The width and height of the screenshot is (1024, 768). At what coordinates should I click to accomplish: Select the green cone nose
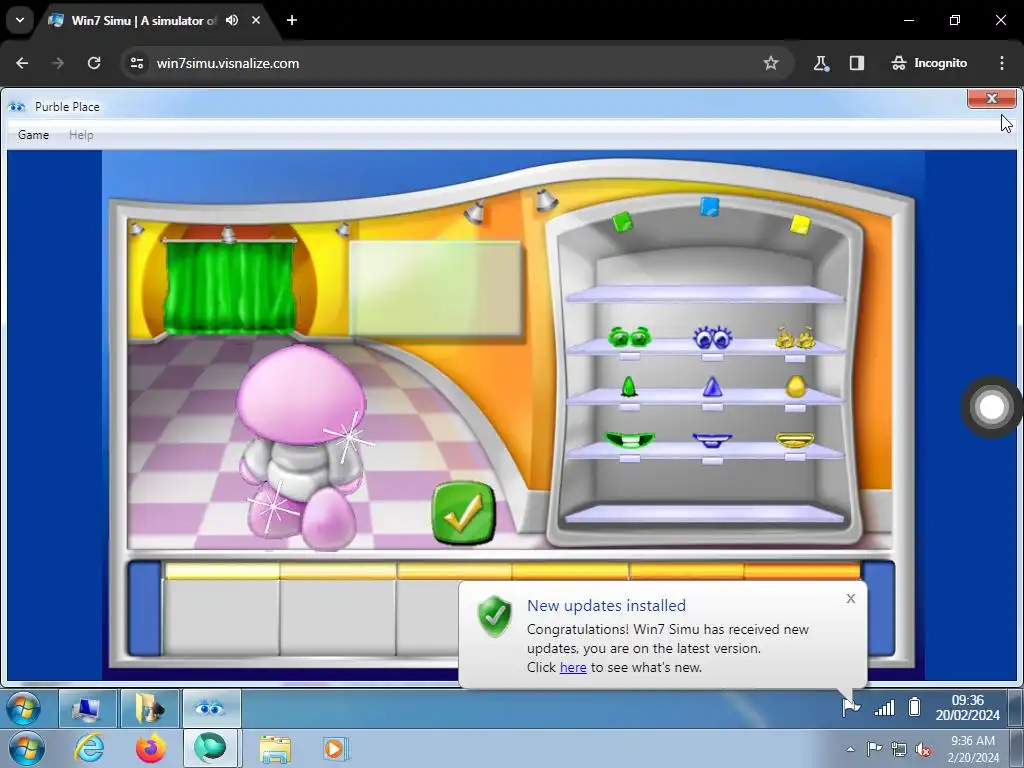[629, 387]
